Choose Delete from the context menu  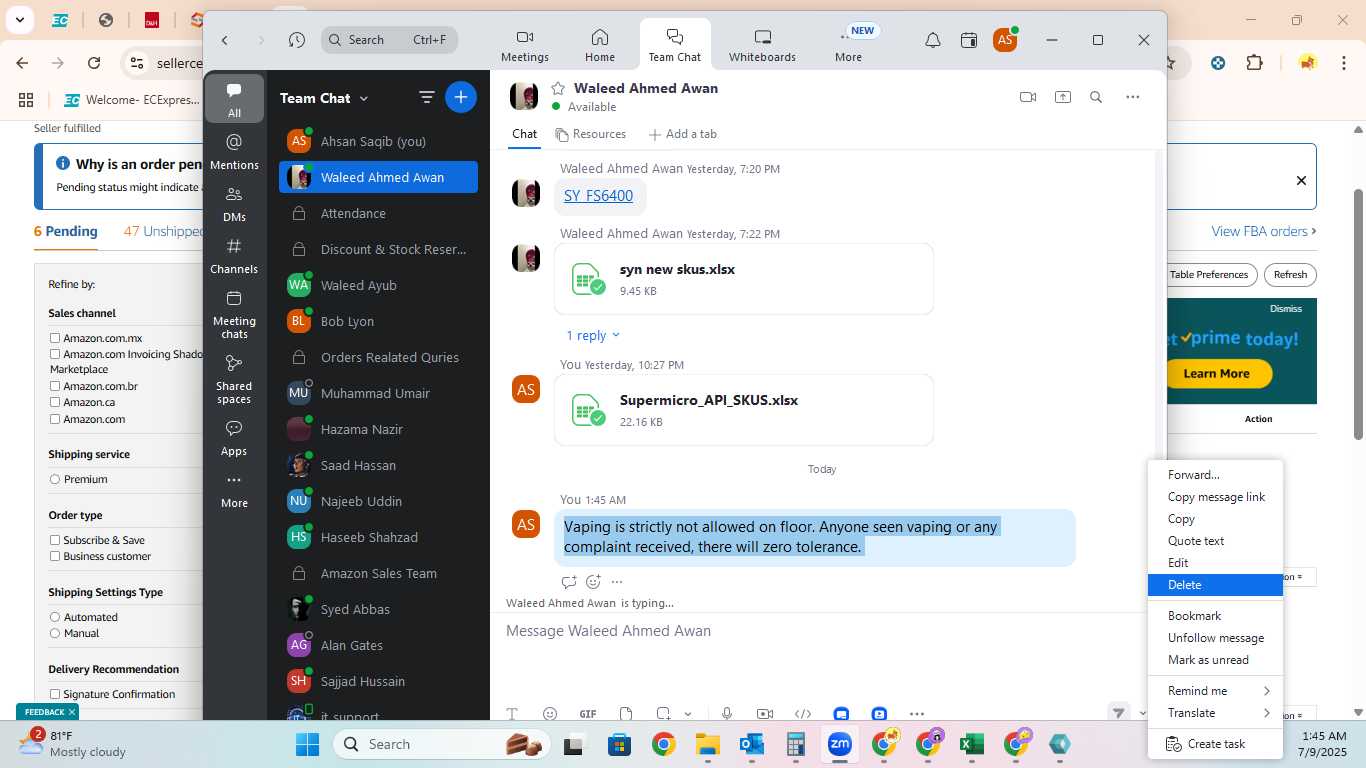coord(1215,585)
